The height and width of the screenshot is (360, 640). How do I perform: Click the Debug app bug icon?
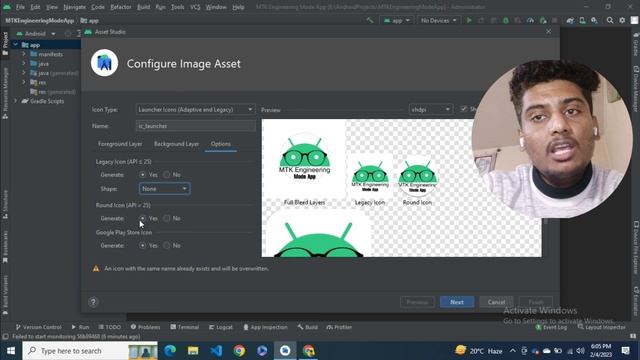pyautogui.click(x=506, y=20)
